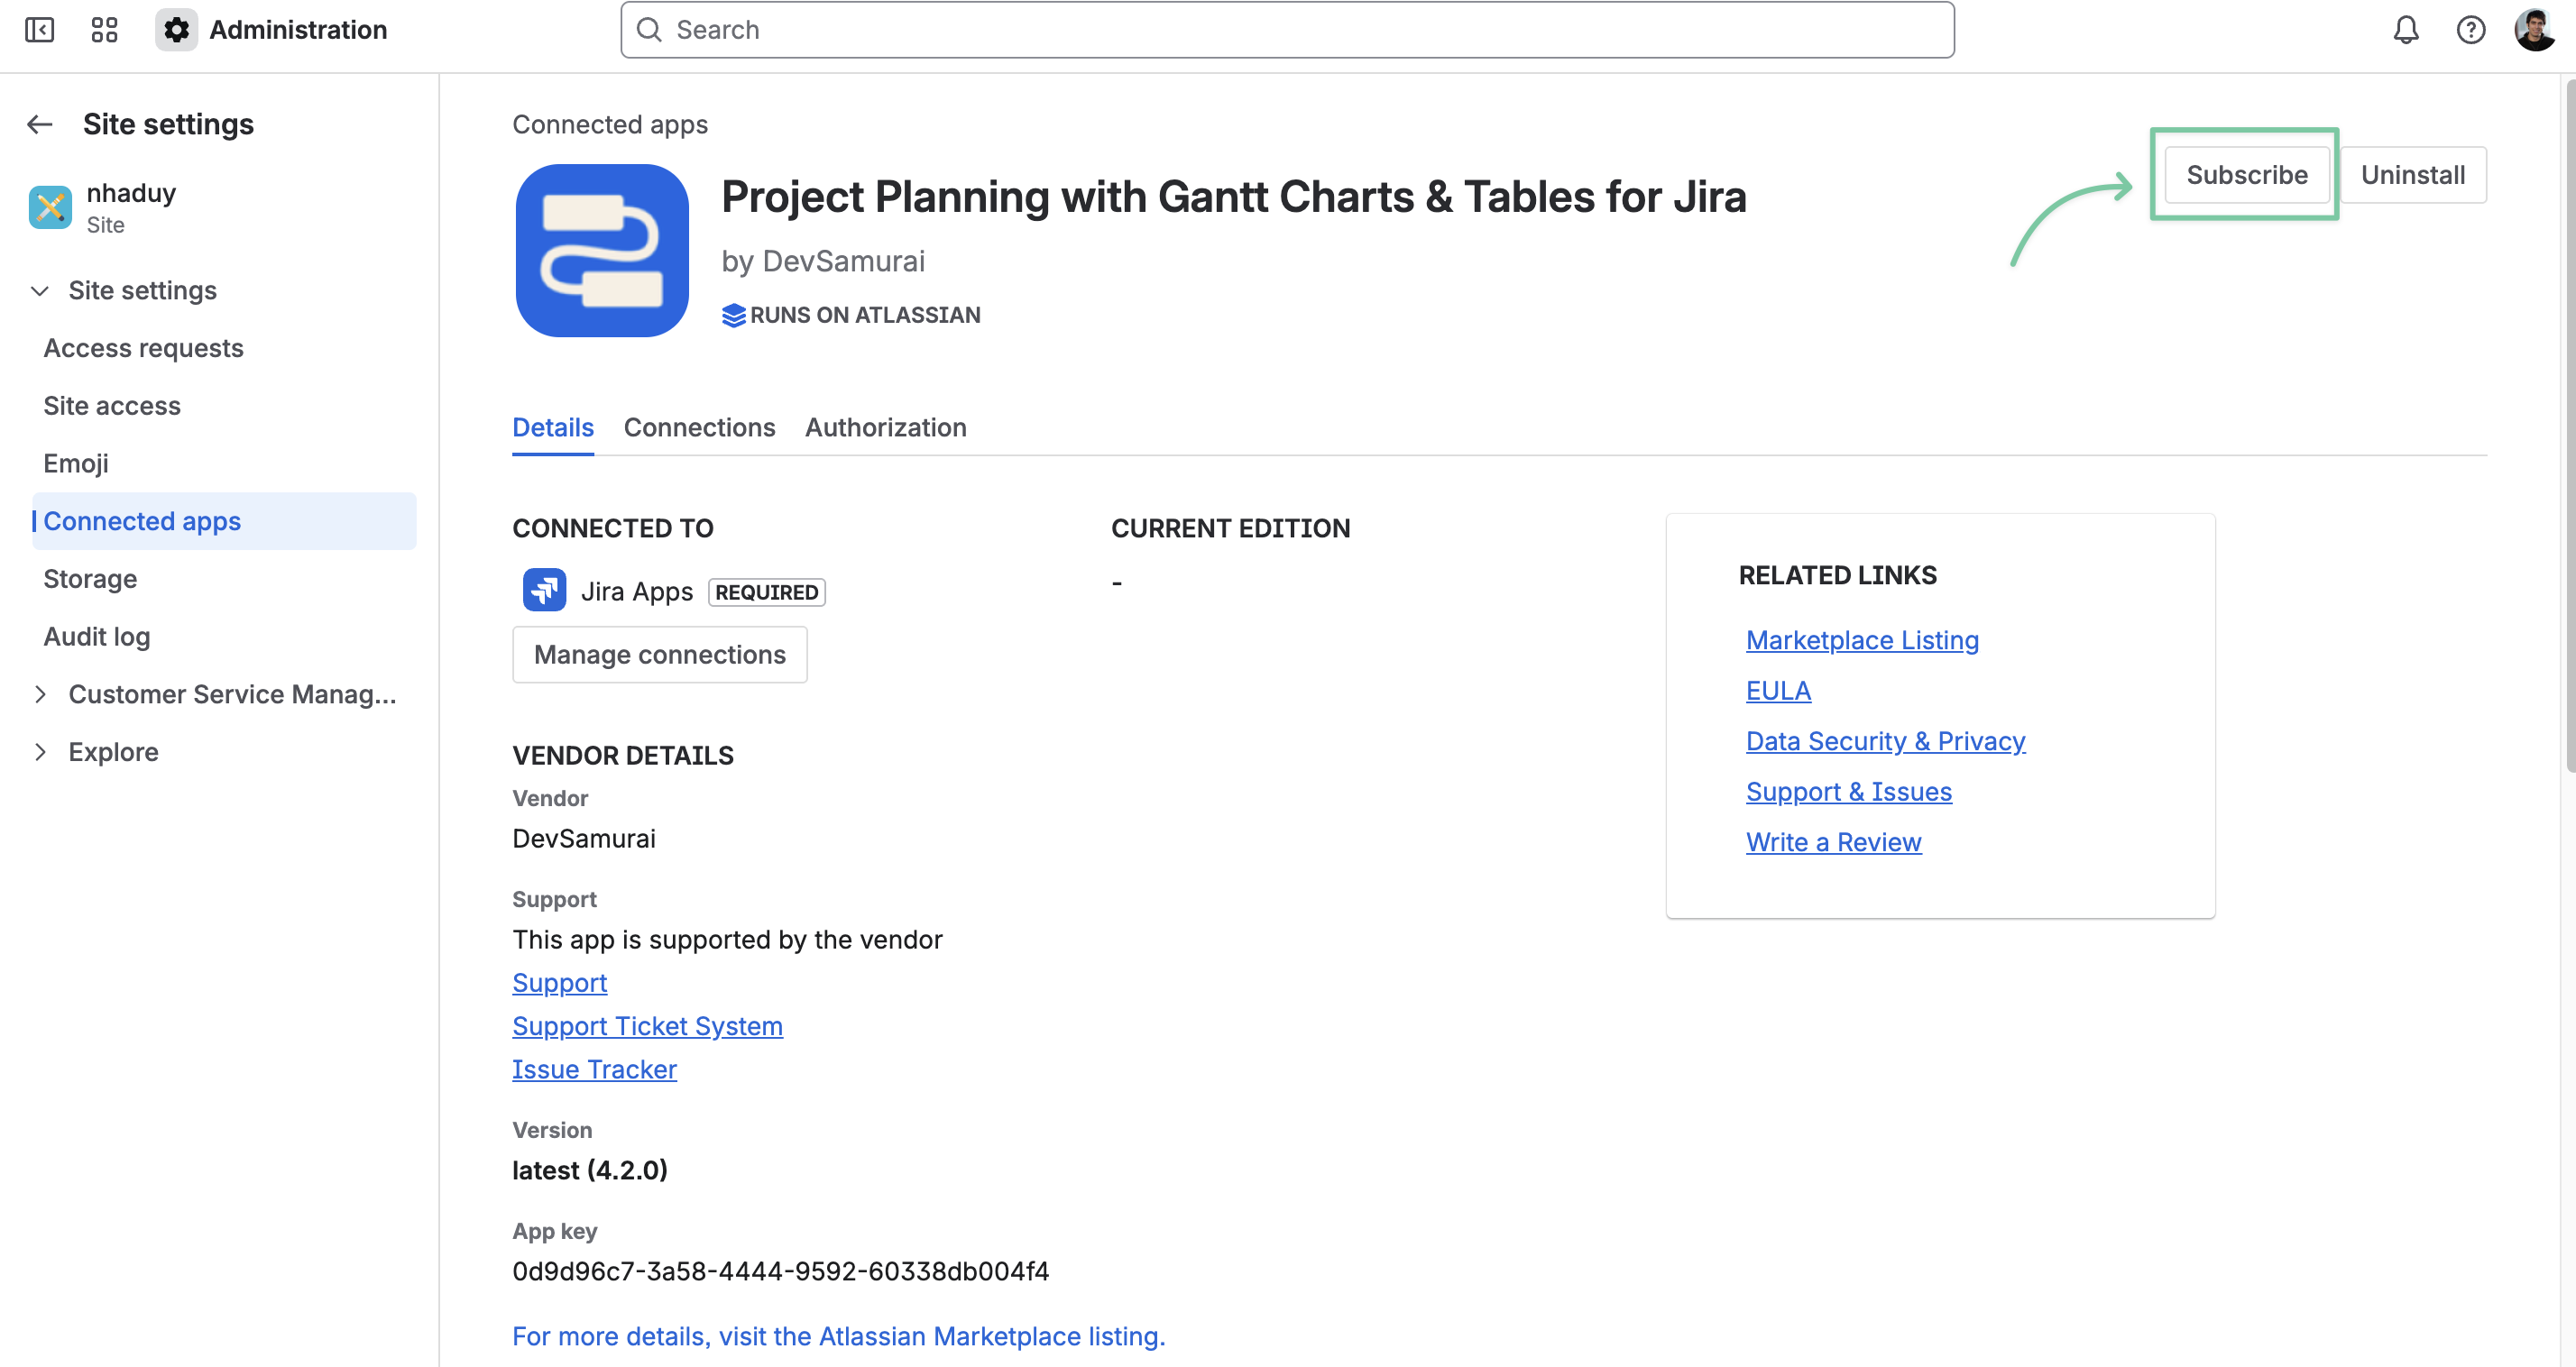Click the Gantt Charts app logo
Viewport: 2576px width, 1367px height.
602,250
